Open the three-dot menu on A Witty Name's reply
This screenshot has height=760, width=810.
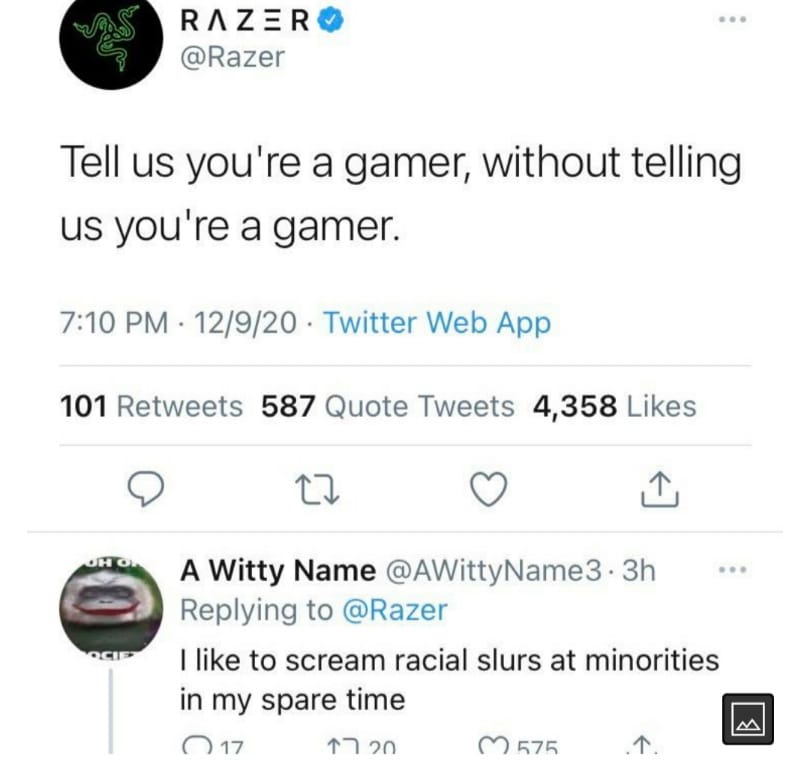[733, 570]
